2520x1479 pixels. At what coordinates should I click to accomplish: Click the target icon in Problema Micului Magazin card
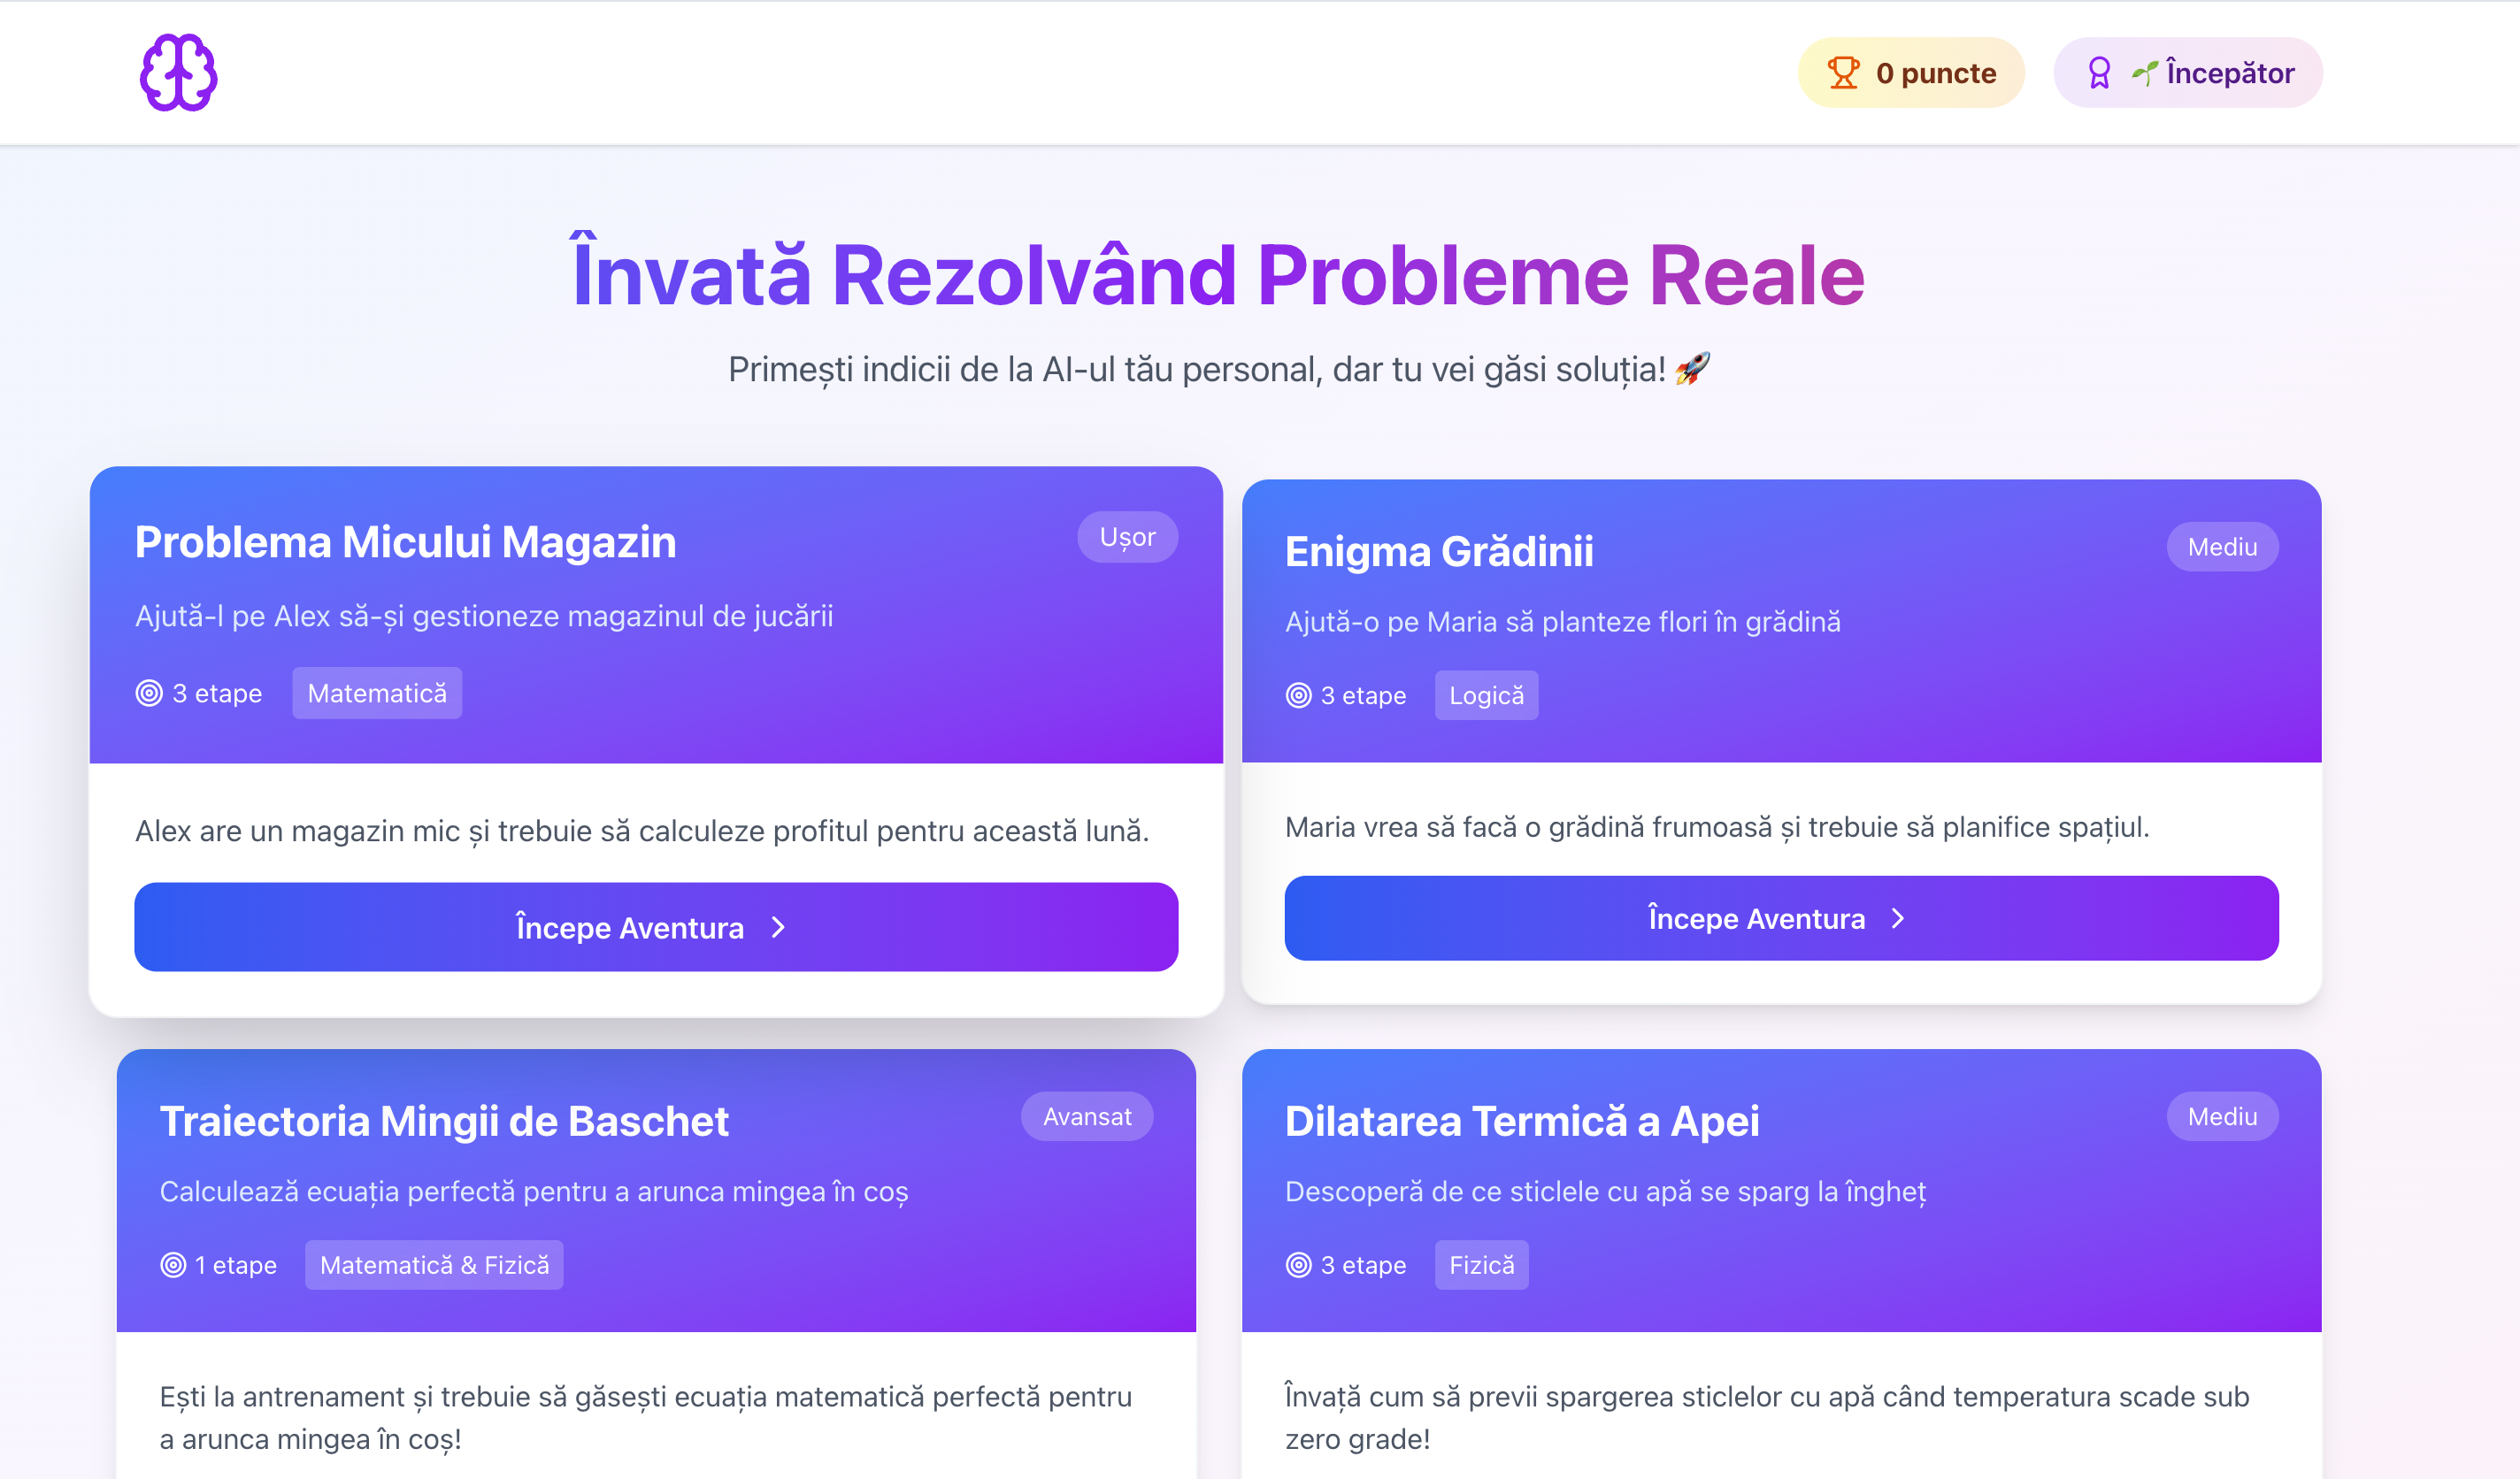(149, 693)
